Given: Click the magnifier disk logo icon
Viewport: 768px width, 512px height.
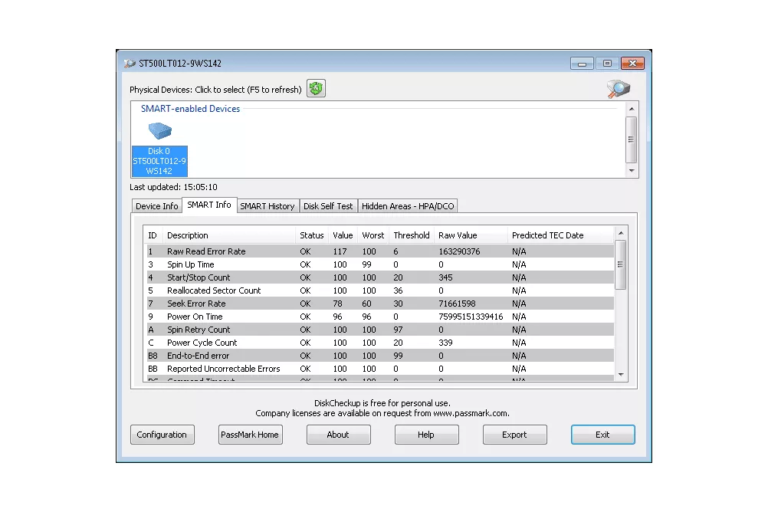Looking at the screenshot, I should (619, 89).
